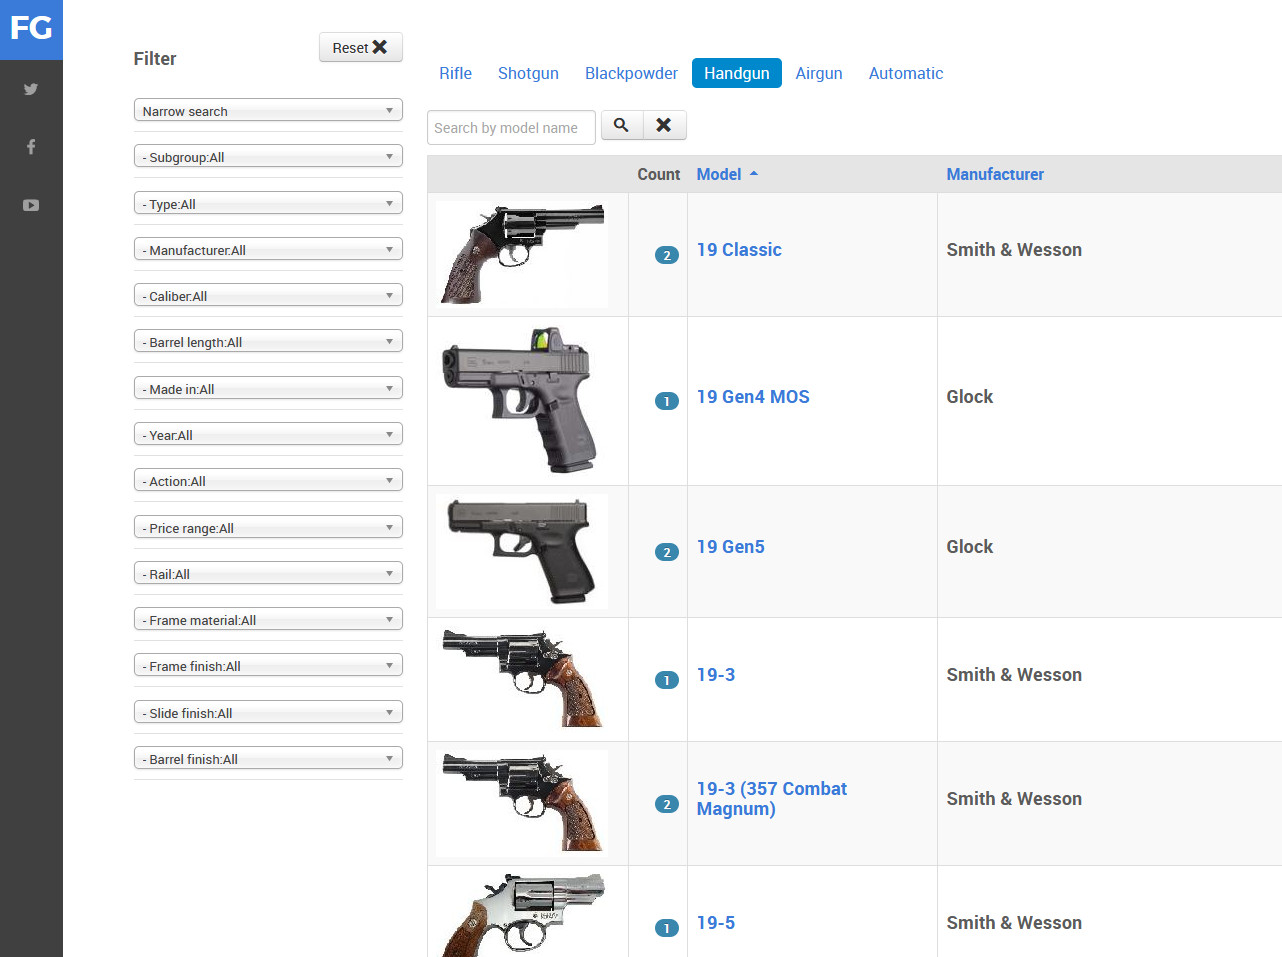
Task: Click the 19-5 revolver thumbnail
Action: click(522, 915)
